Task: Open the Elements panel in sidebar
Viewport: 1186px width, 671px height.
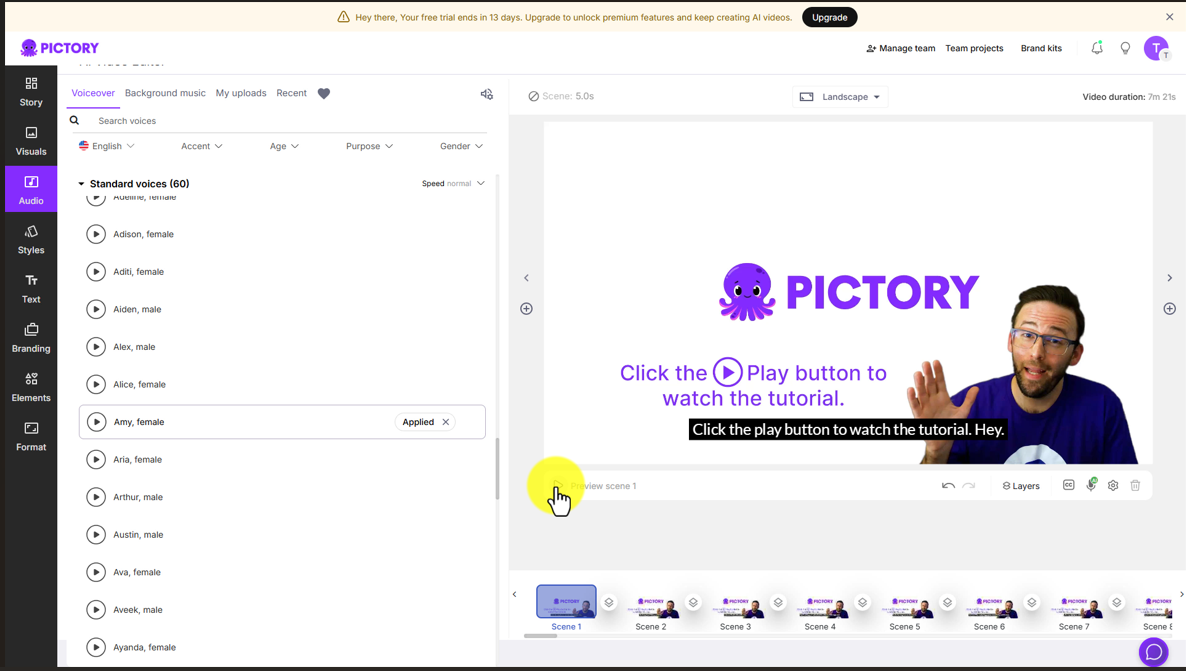Action: point(31,387)
